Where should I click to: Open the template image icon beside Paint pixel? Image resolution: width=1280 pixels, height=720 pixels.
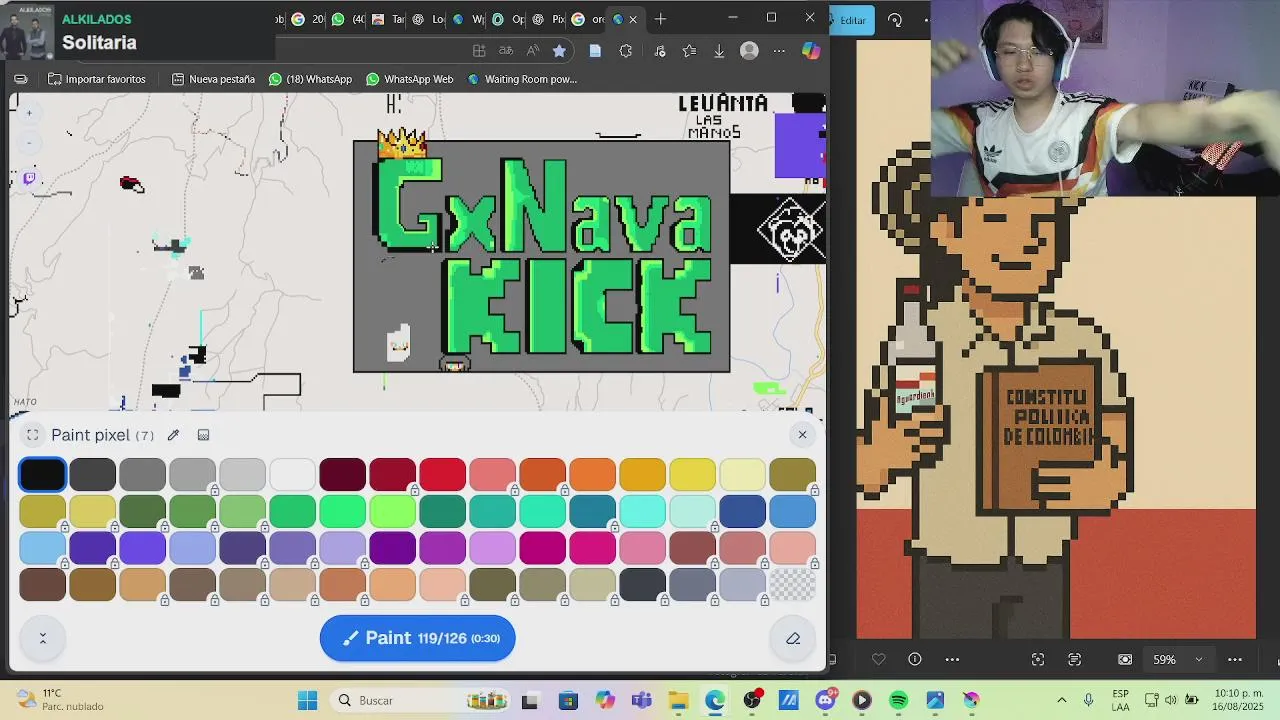point(203,435)
